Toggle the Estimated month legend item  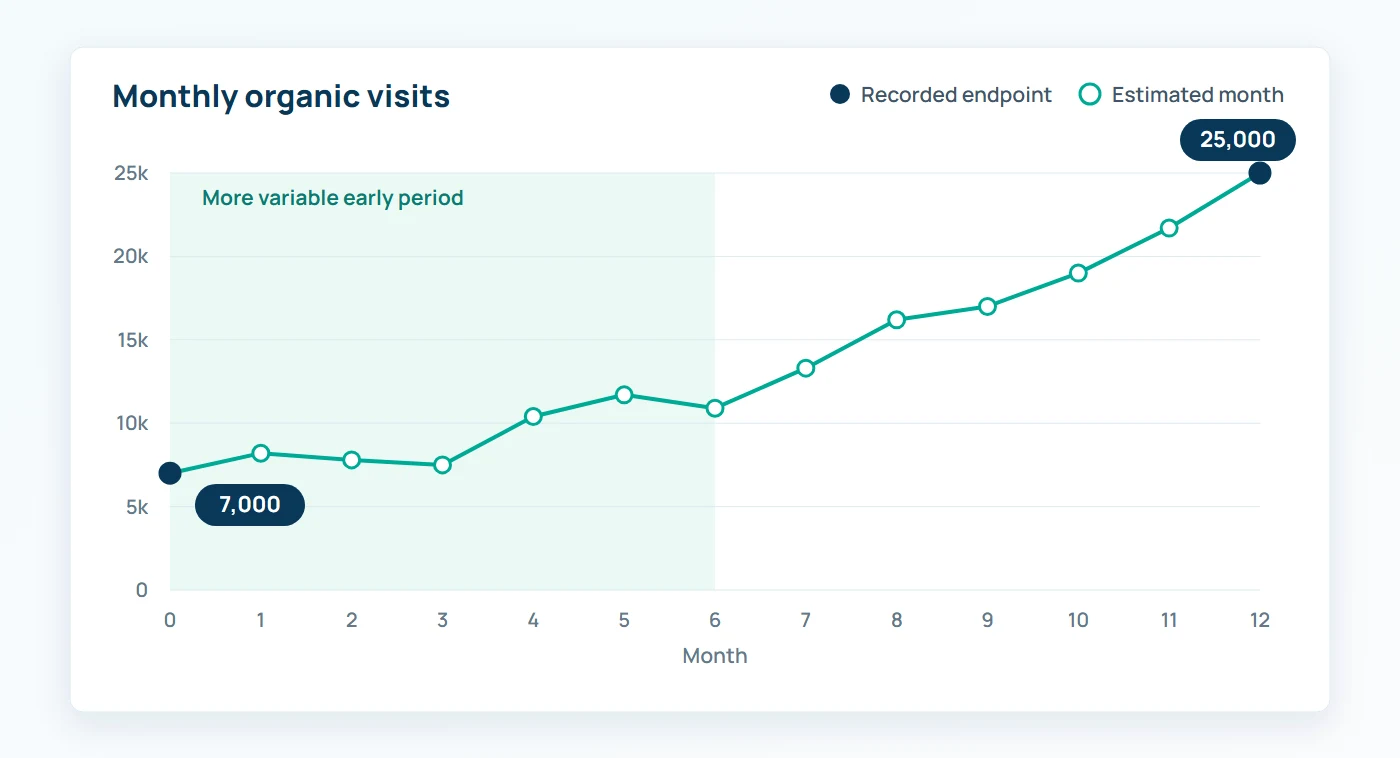click(x=1182, y=95)
